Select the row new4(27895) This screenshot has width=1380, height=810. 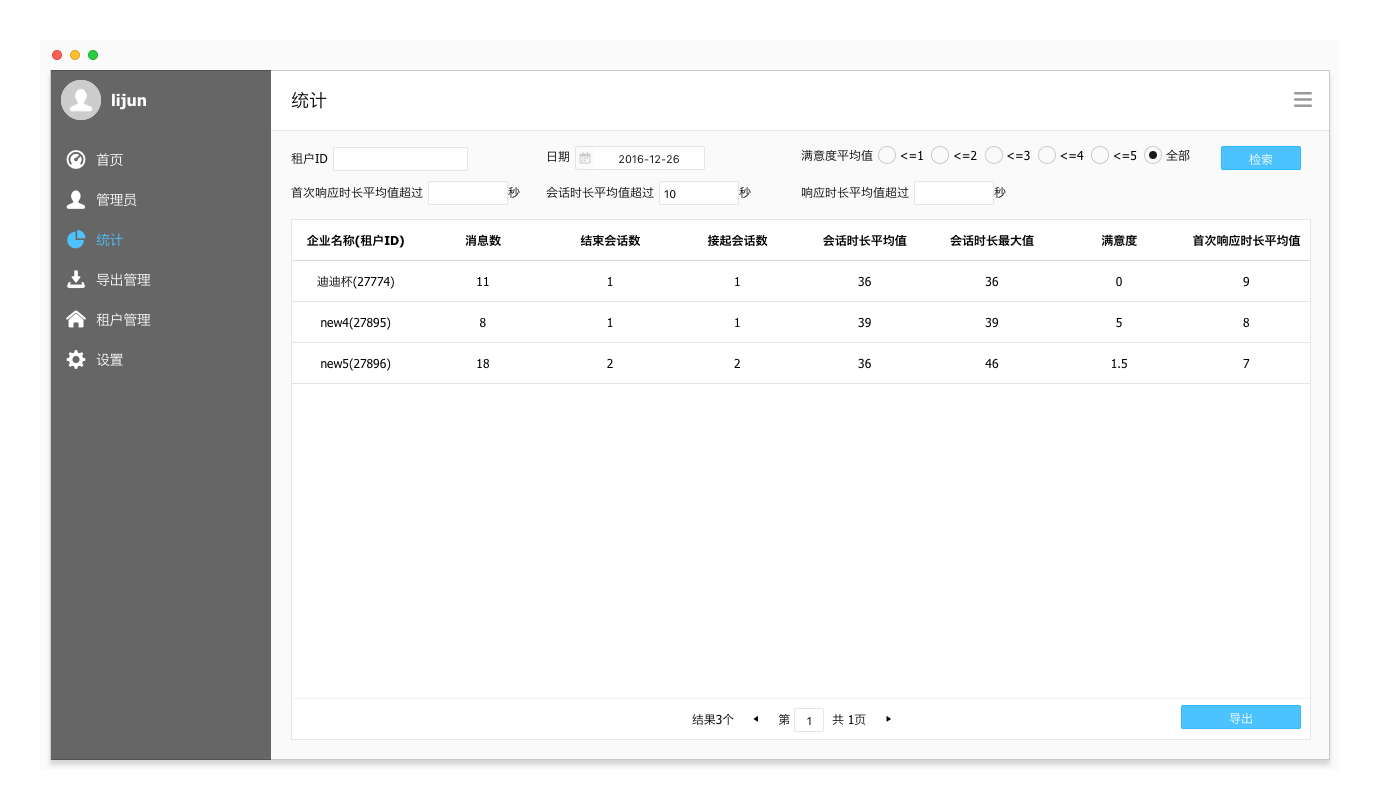click(x=801, y=323)
